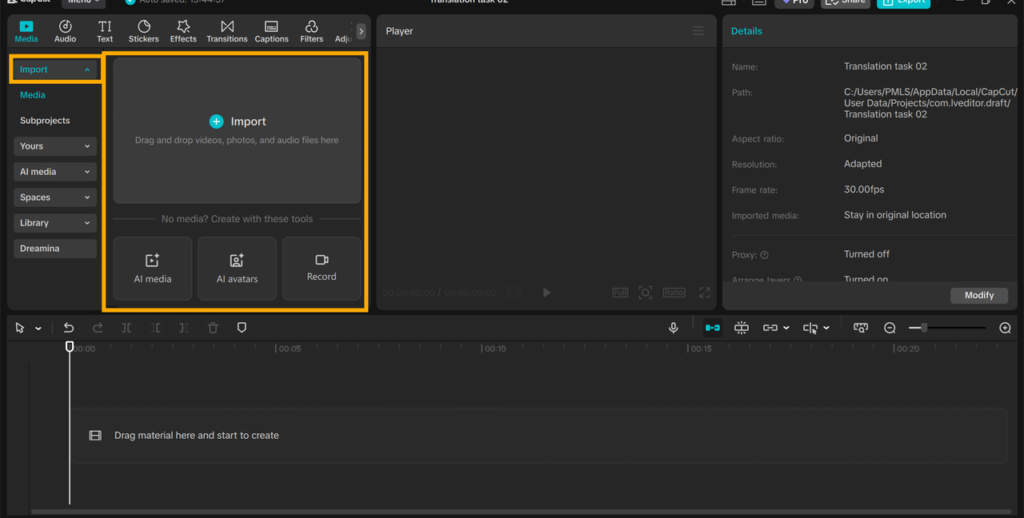Screen dimensions: 1024x518
Task: Click the AI avatars button
Action: (237, 268)
